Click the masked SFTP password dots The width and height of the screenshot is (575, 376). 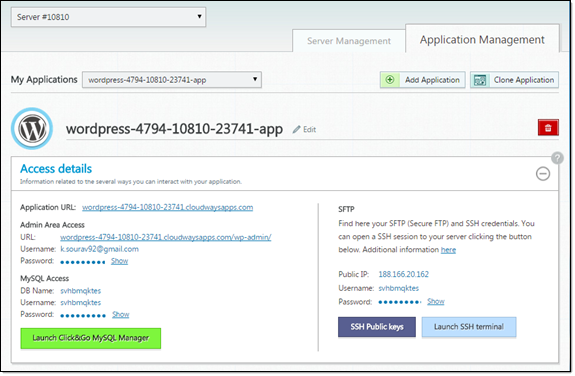(400, 302)
